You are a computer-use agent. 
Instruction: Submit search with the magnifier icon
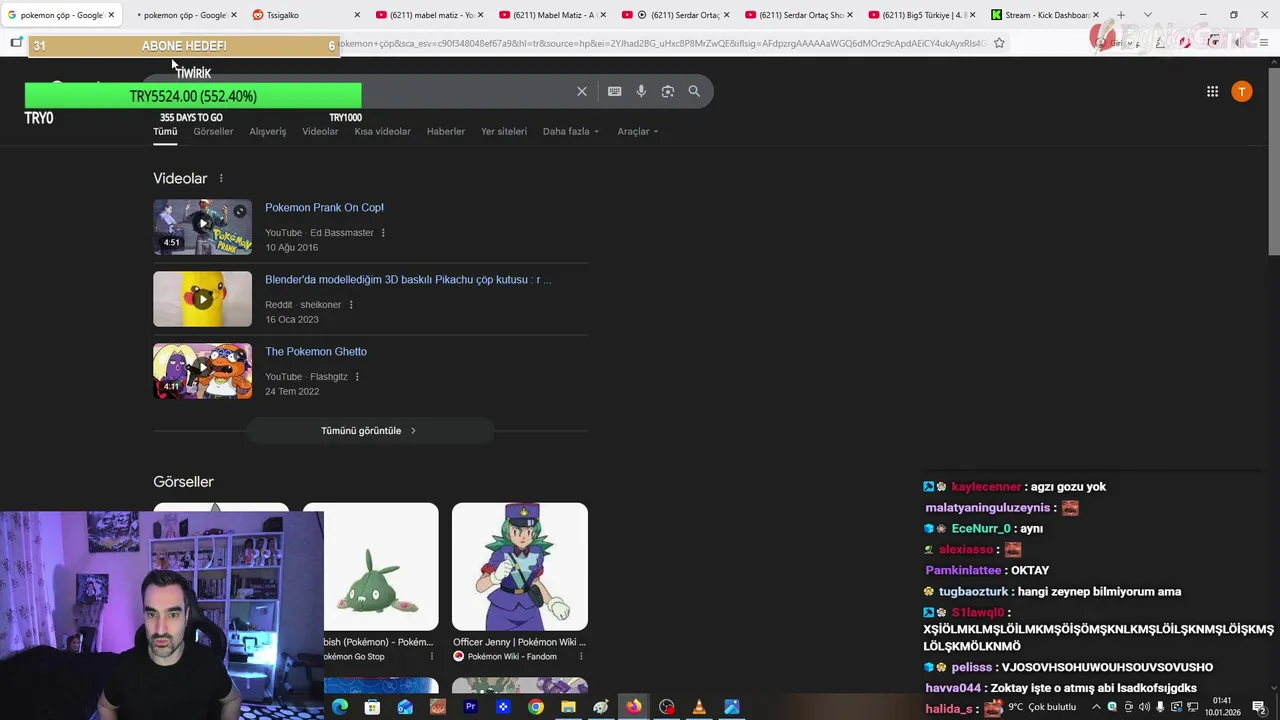(694, 91)
